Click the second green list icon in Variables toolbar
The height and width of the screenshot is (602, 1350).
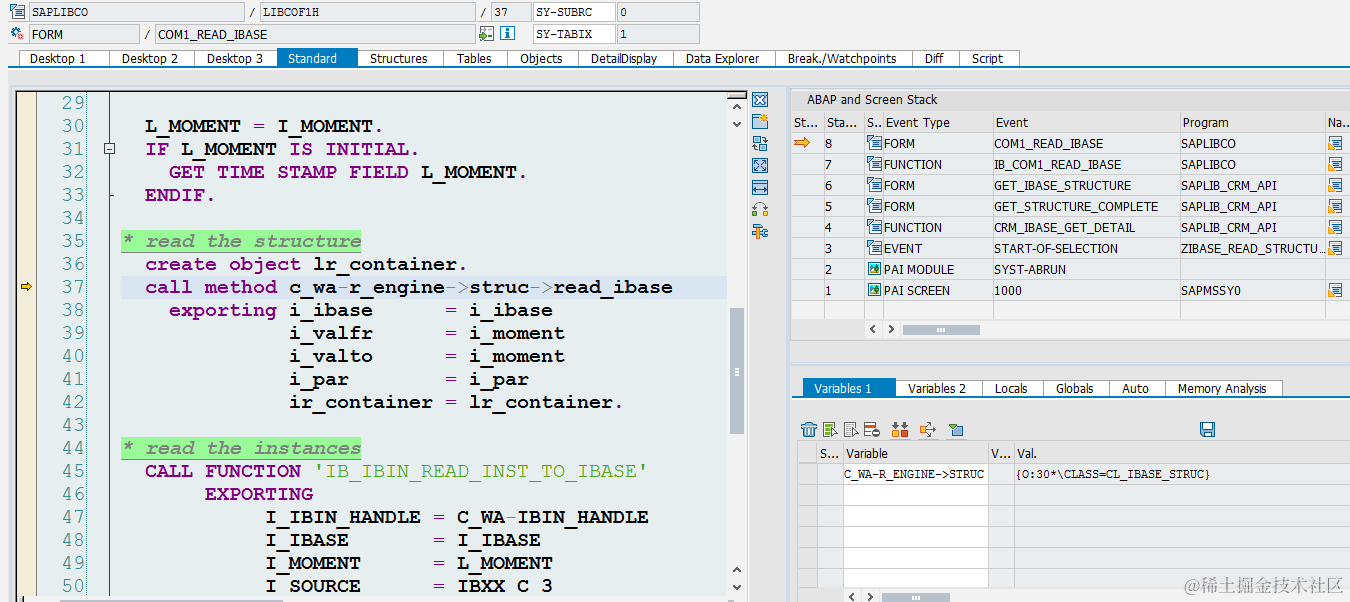[x=830, y=430]
